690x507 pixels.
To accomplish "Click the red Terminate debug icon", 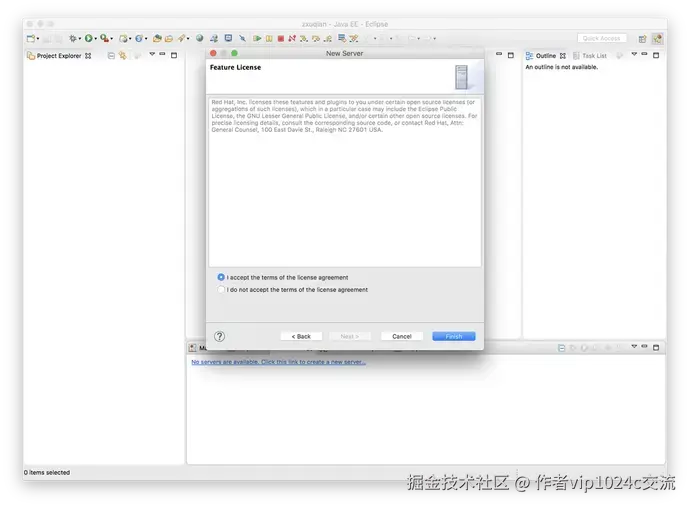I will [x=281, y=39].
